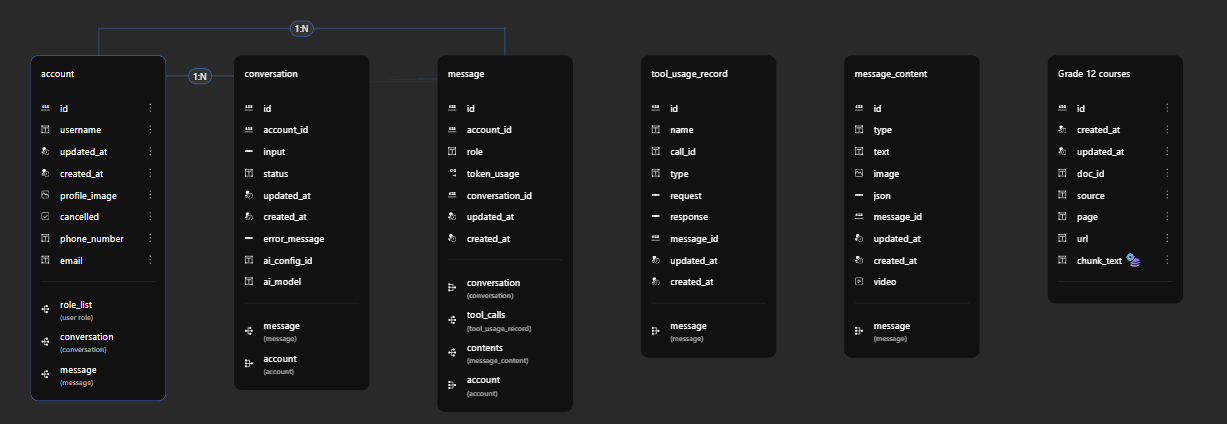Click the profile_image field icon in account table
This screenshot has width=1227, height=424.
tap(45, 195)
